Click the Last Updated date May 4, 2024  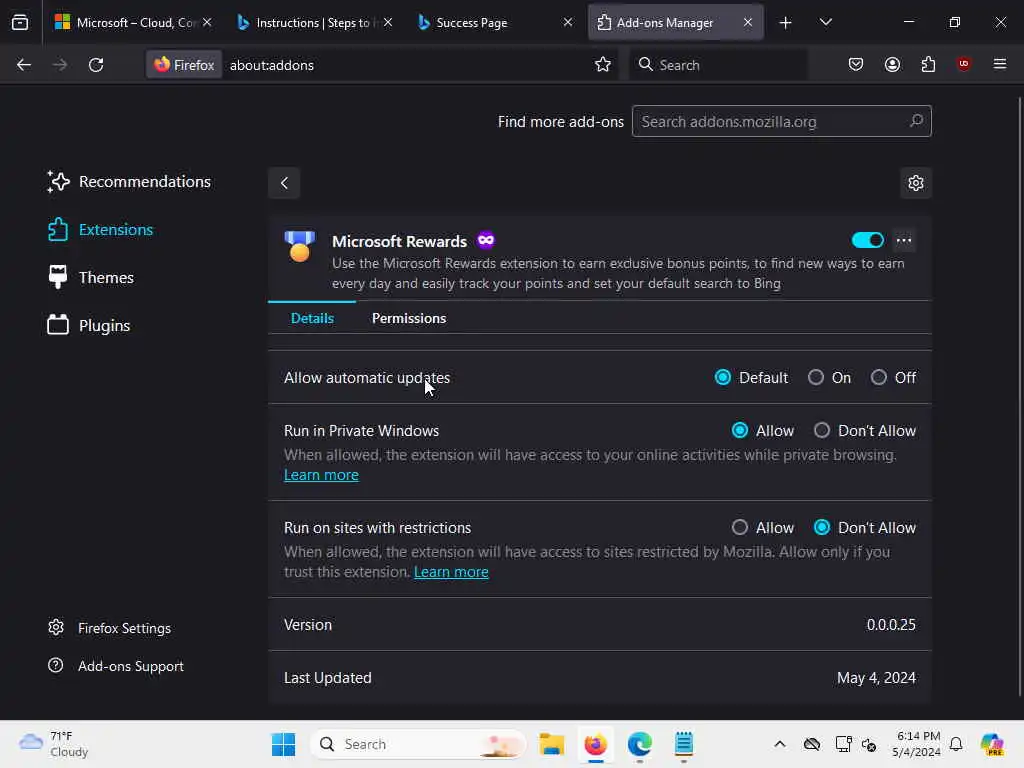tap(876, 677)
